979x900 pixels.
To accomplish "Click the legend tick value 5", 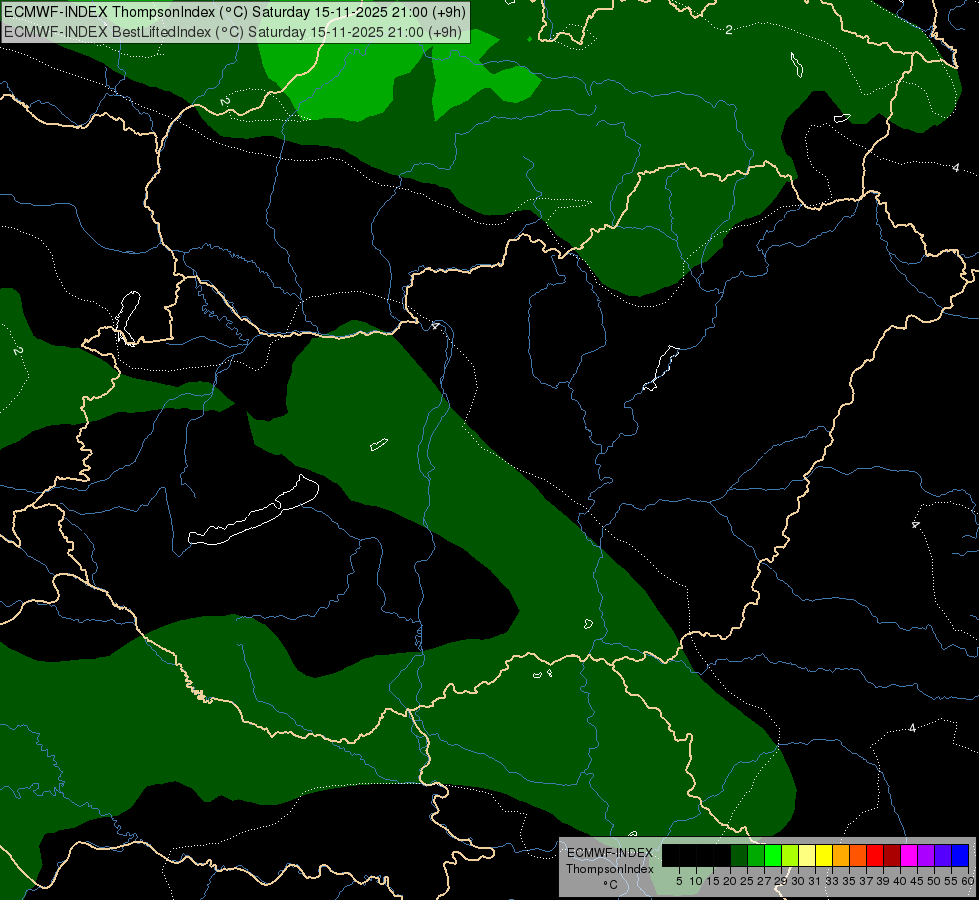I will click(679, 881).
